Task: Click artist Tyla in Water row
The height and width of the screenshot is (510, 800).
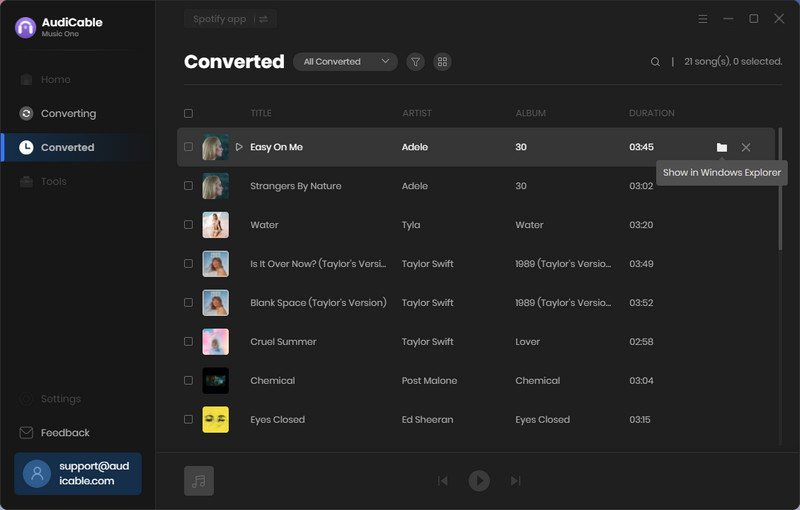Action: coord(411,225)
